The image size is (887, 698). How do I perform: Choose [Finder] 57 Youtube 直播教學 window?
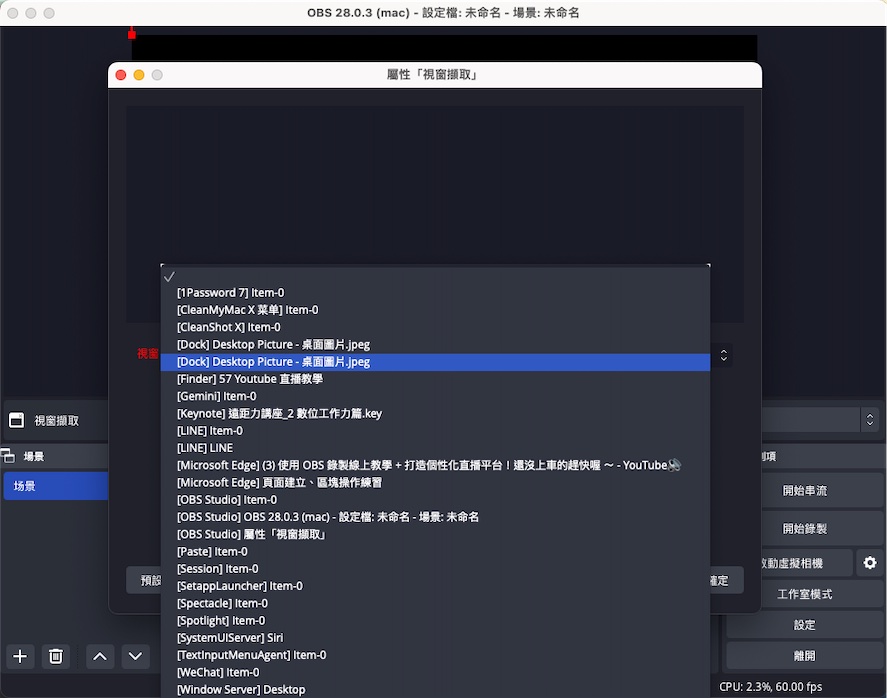coord(435,379)
